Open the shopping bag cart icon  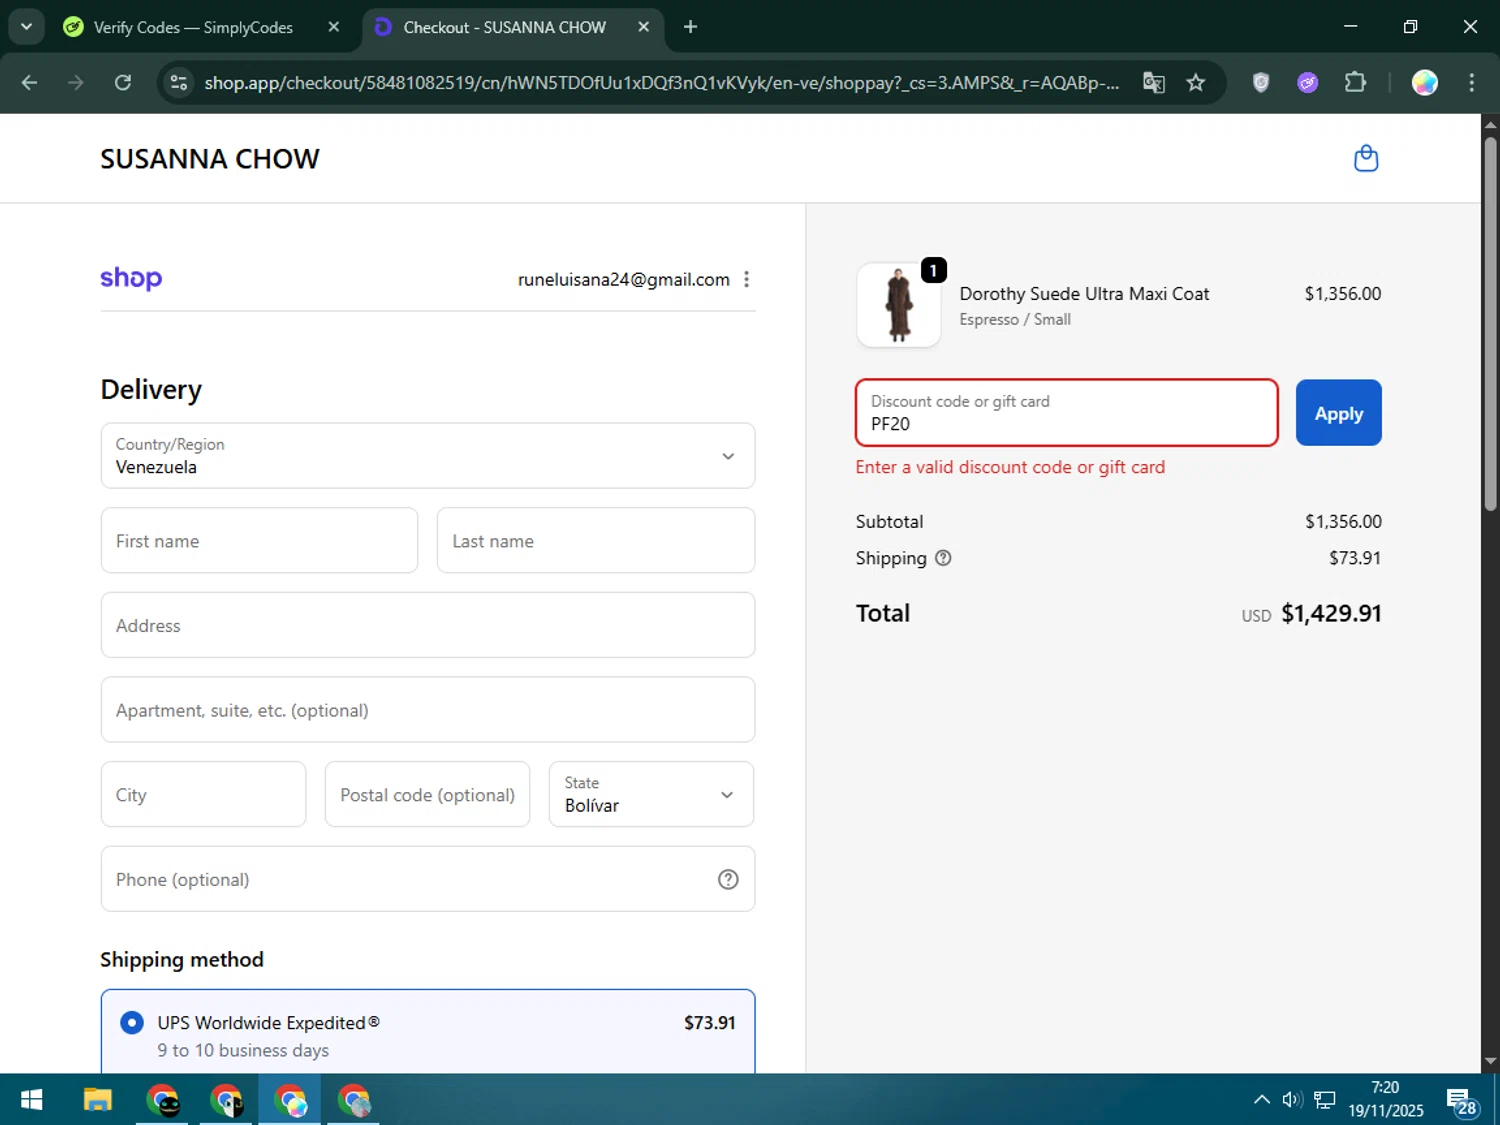[1366, 159]
